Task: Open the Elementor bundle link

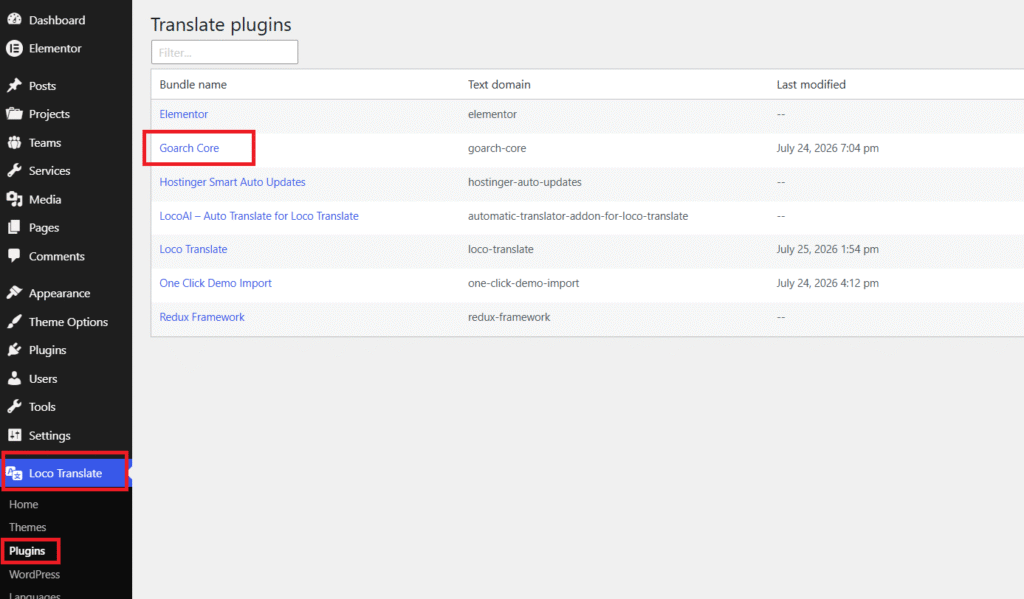Action: (184, 114)
